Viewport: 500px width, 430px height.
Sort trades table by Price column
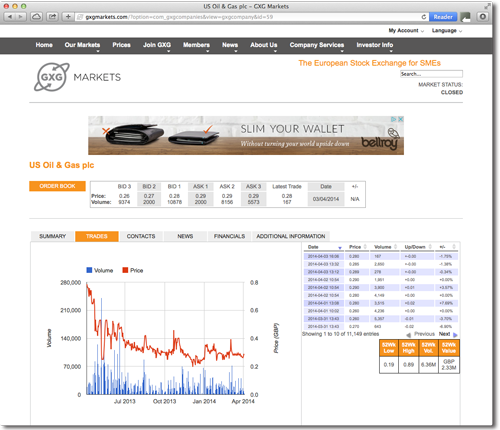(x=357, y=247)
